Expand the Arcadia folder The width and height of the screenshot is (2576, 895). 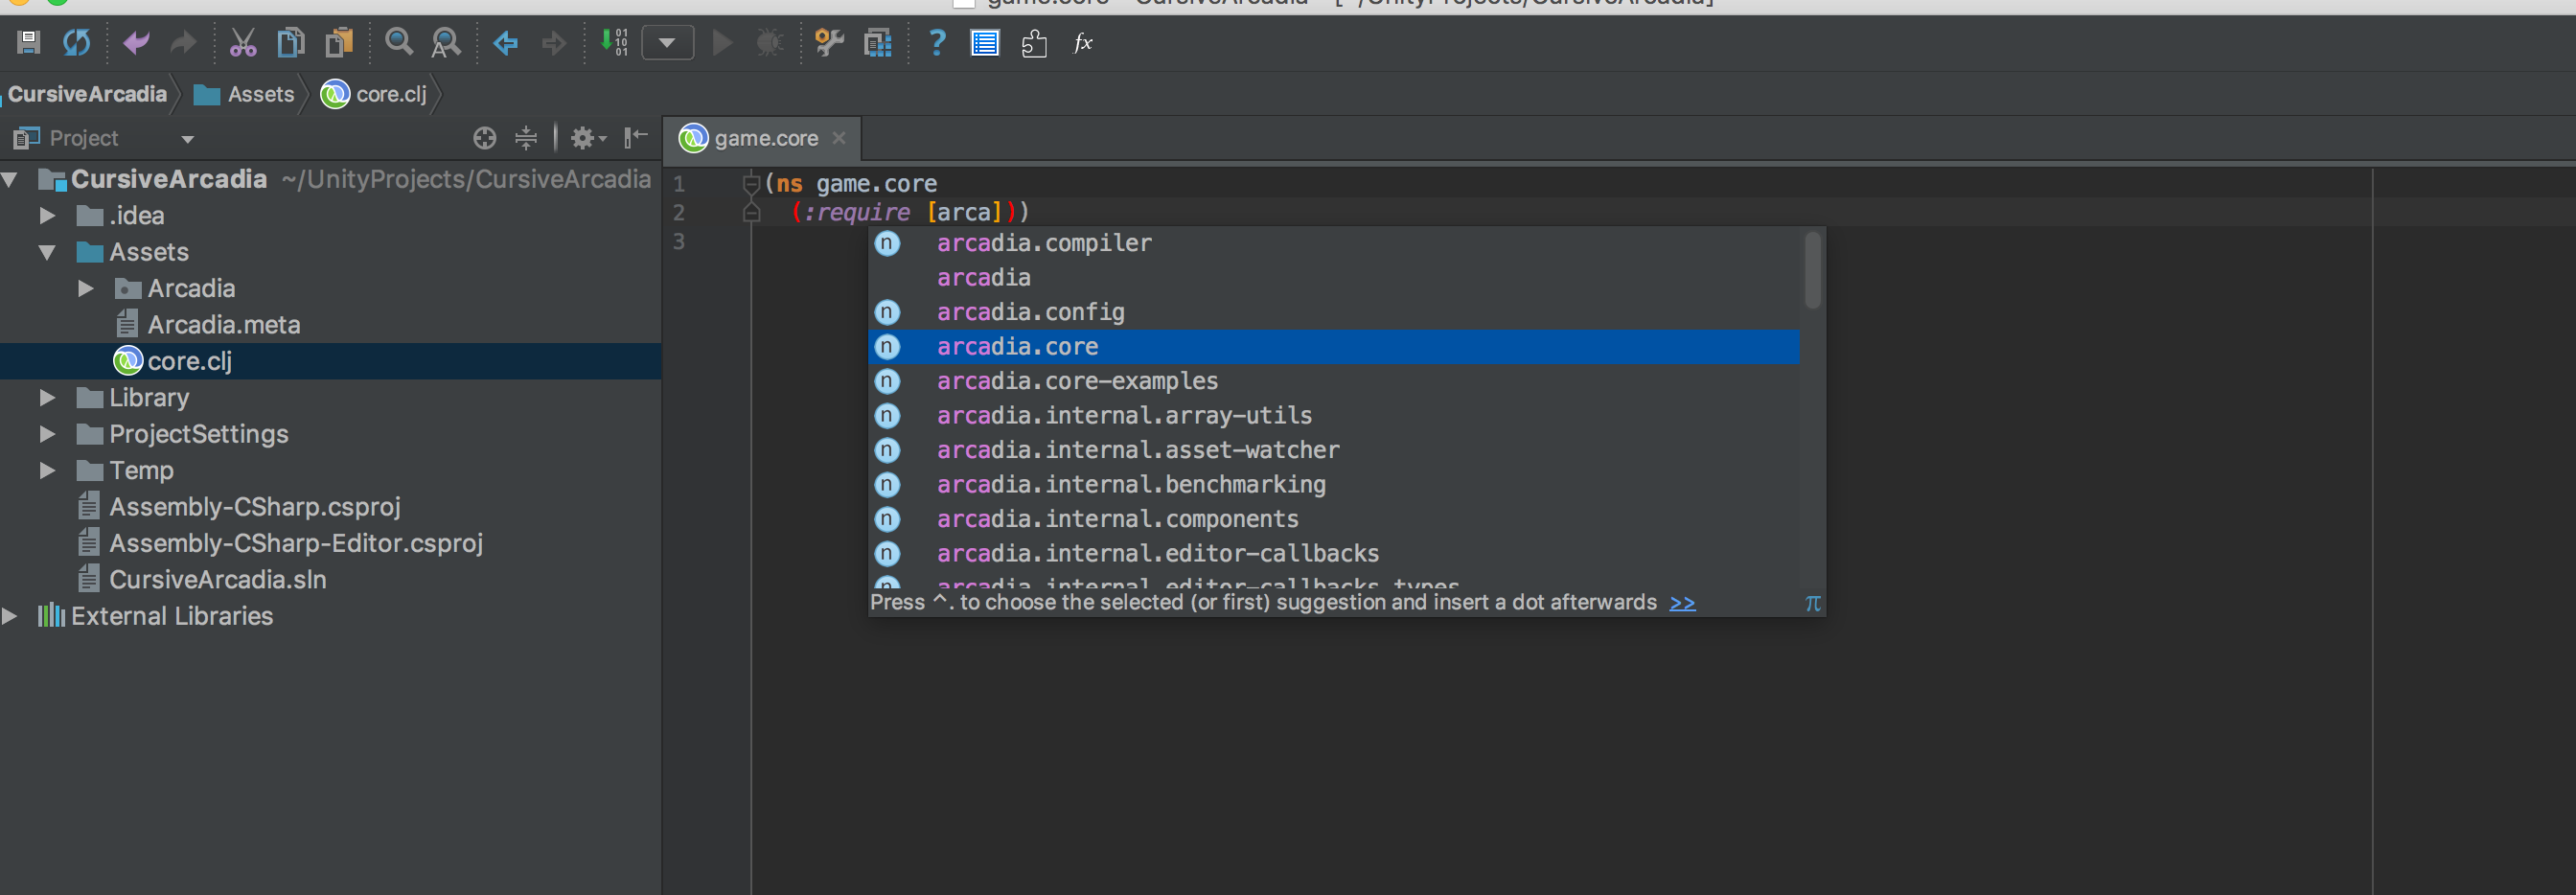[86, 289]
